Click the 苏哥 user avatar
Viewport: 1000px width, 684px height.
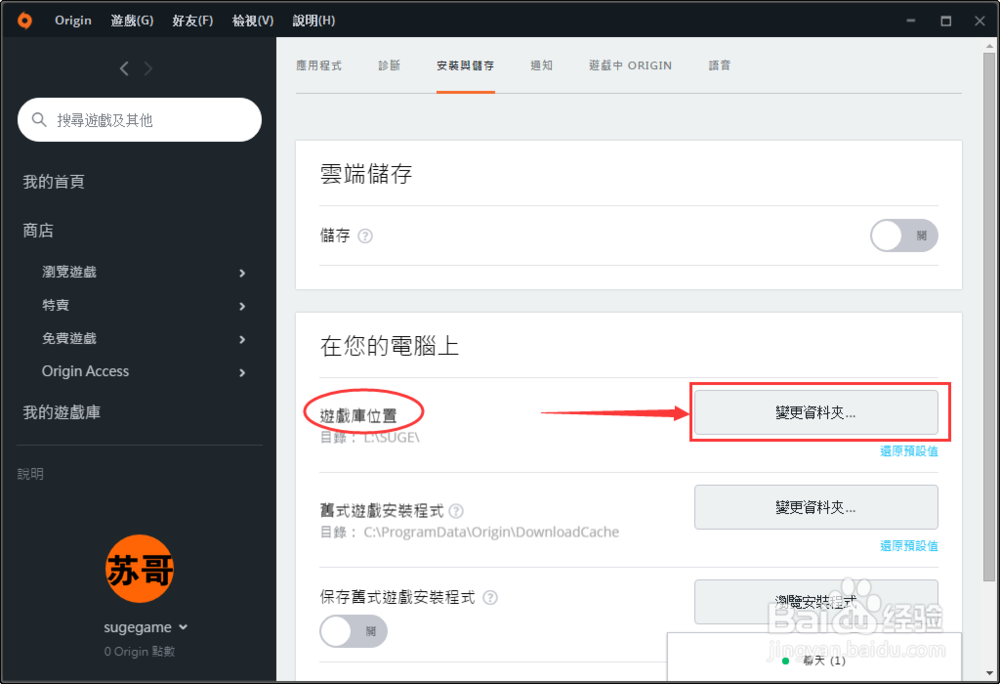click(139, 569)
